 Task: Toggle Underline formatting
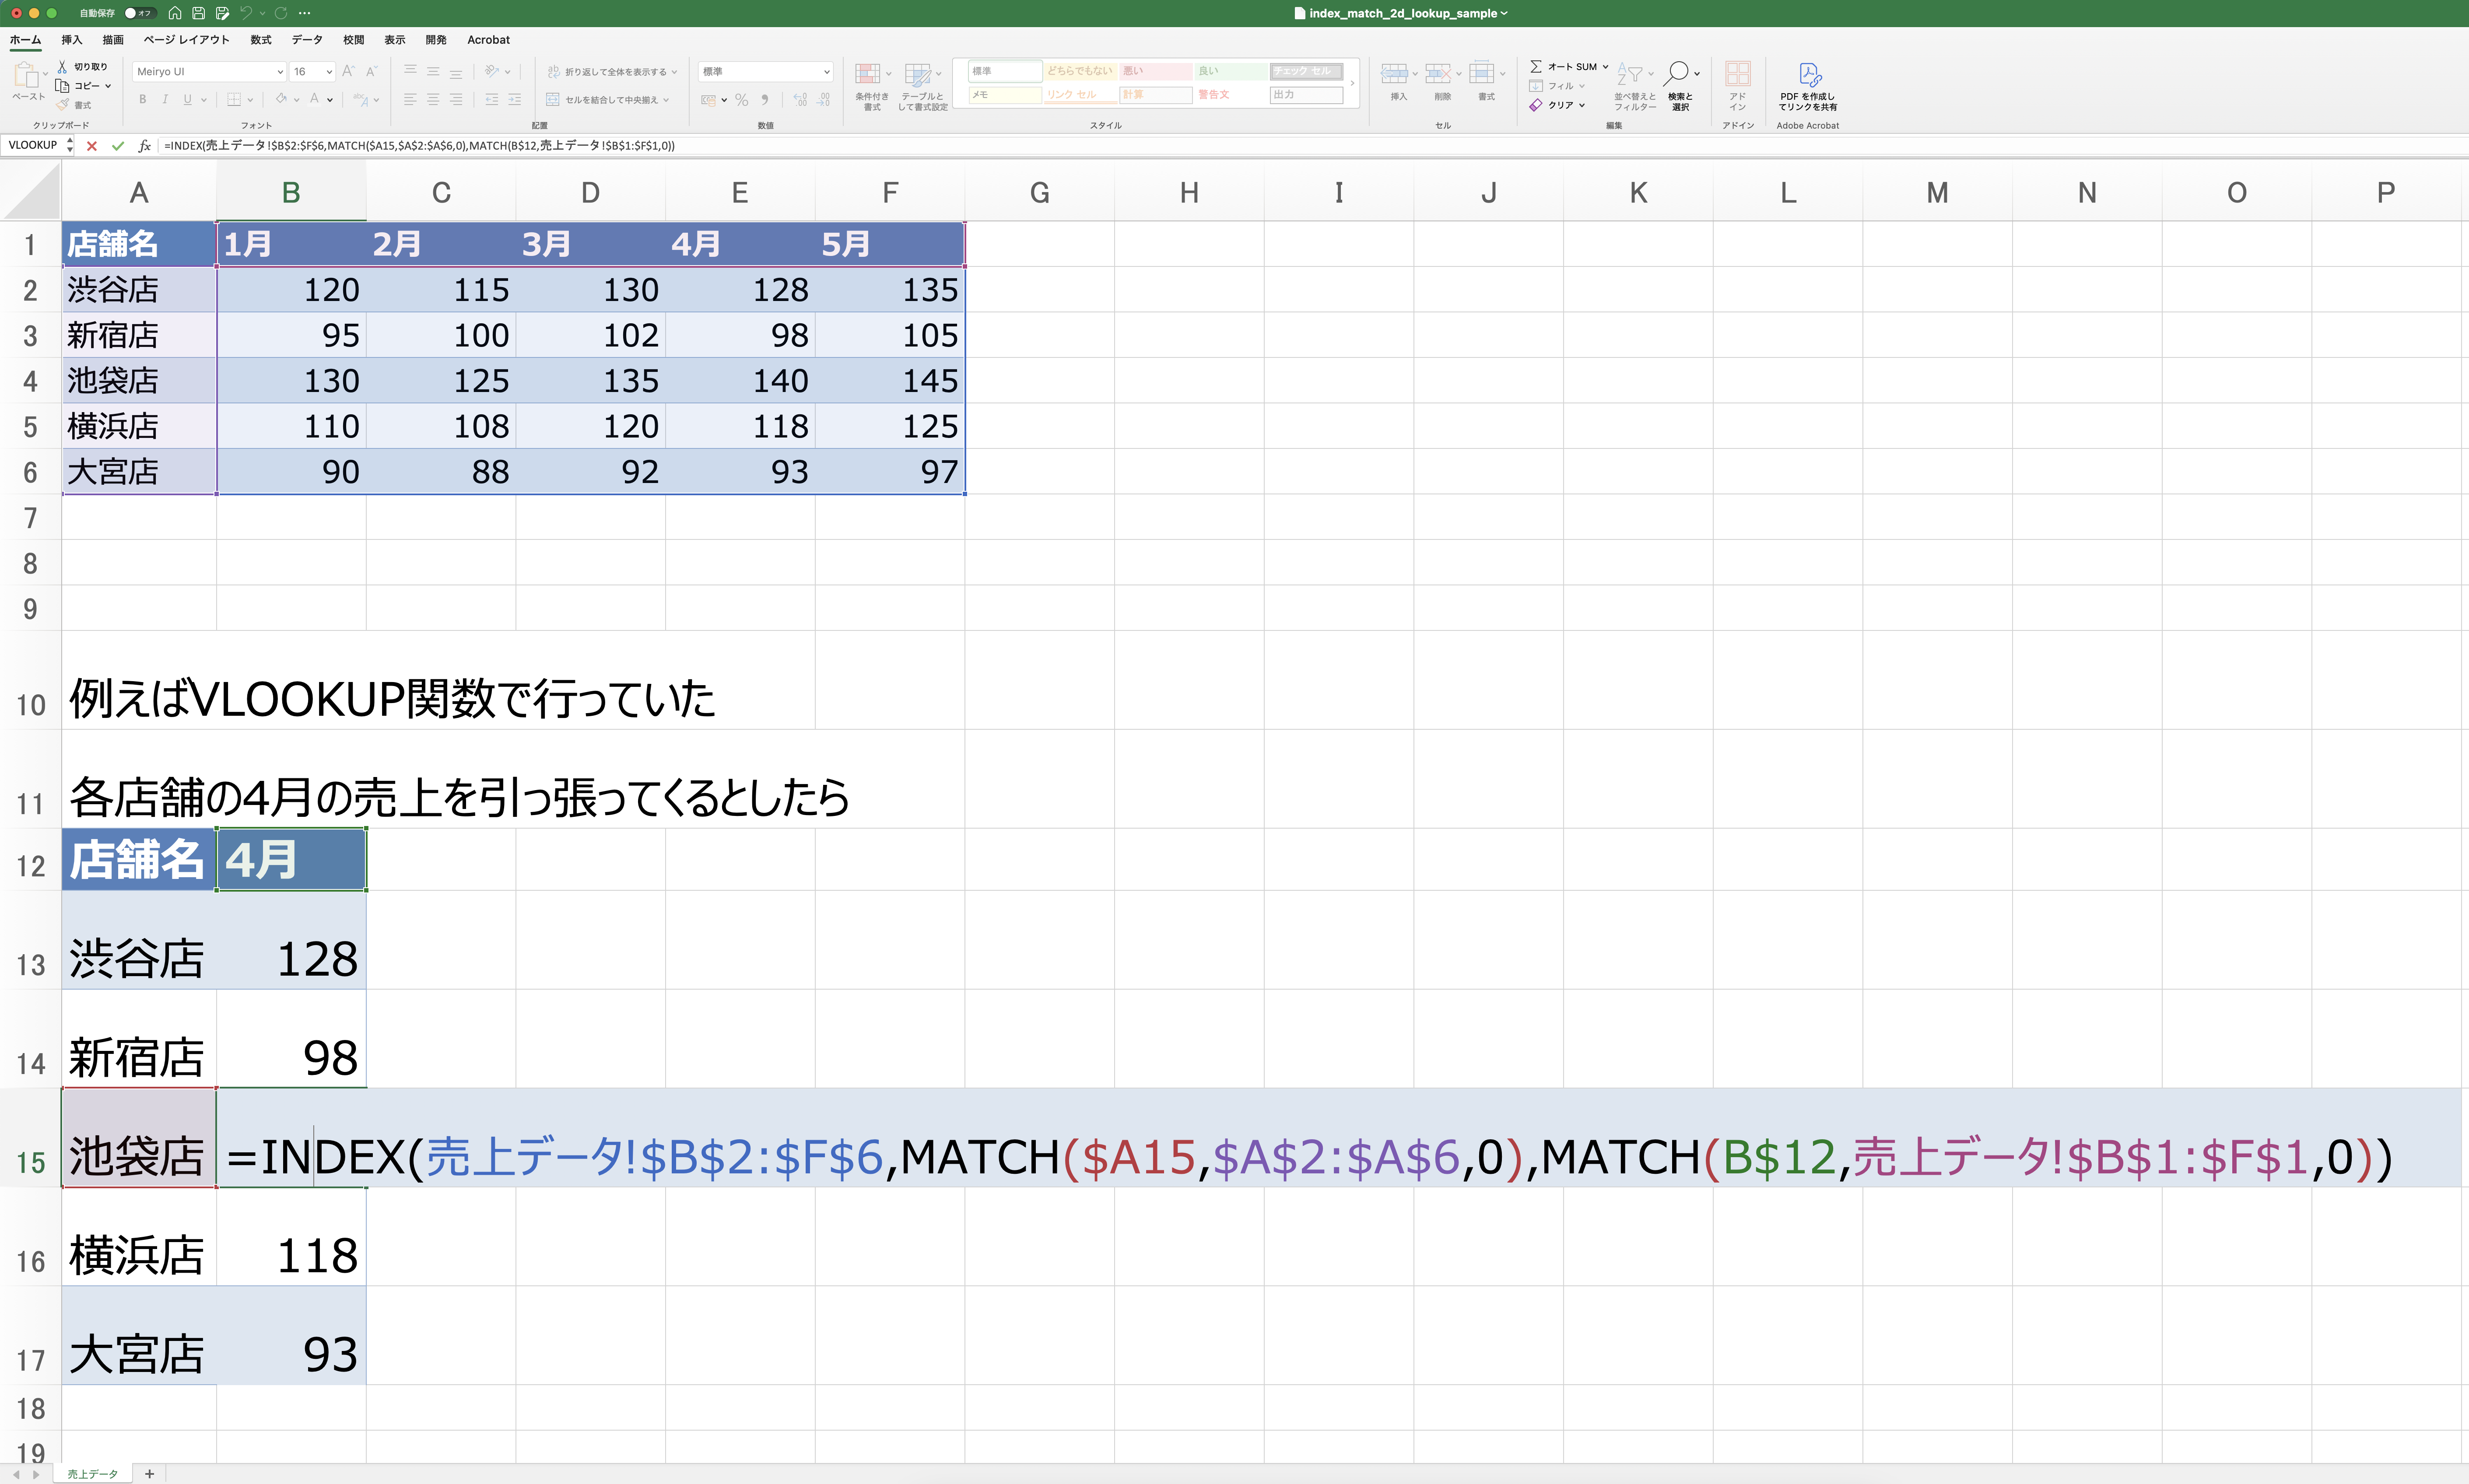tap(187, 100)
